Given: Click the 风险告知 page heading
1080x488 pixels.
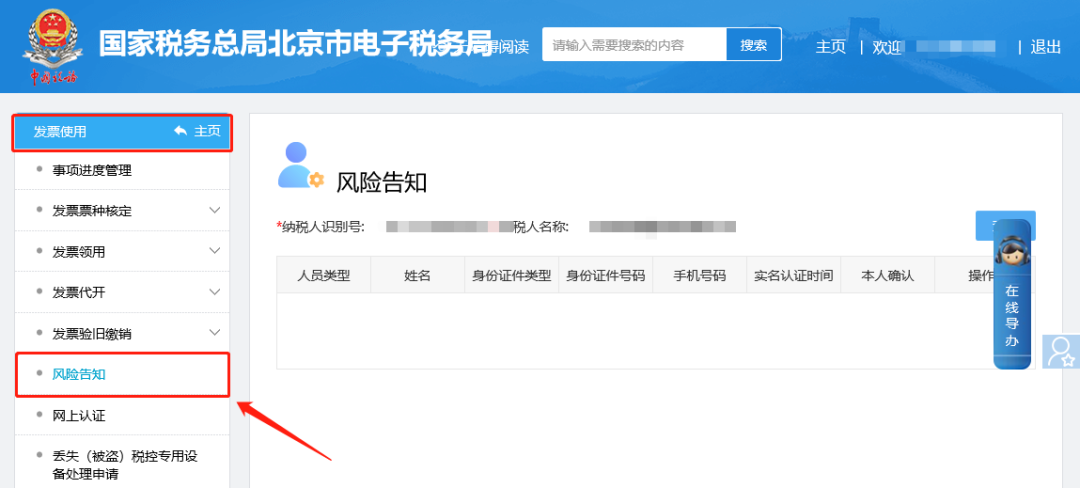Looking at the screenshot, I should (x=382, y=182).
